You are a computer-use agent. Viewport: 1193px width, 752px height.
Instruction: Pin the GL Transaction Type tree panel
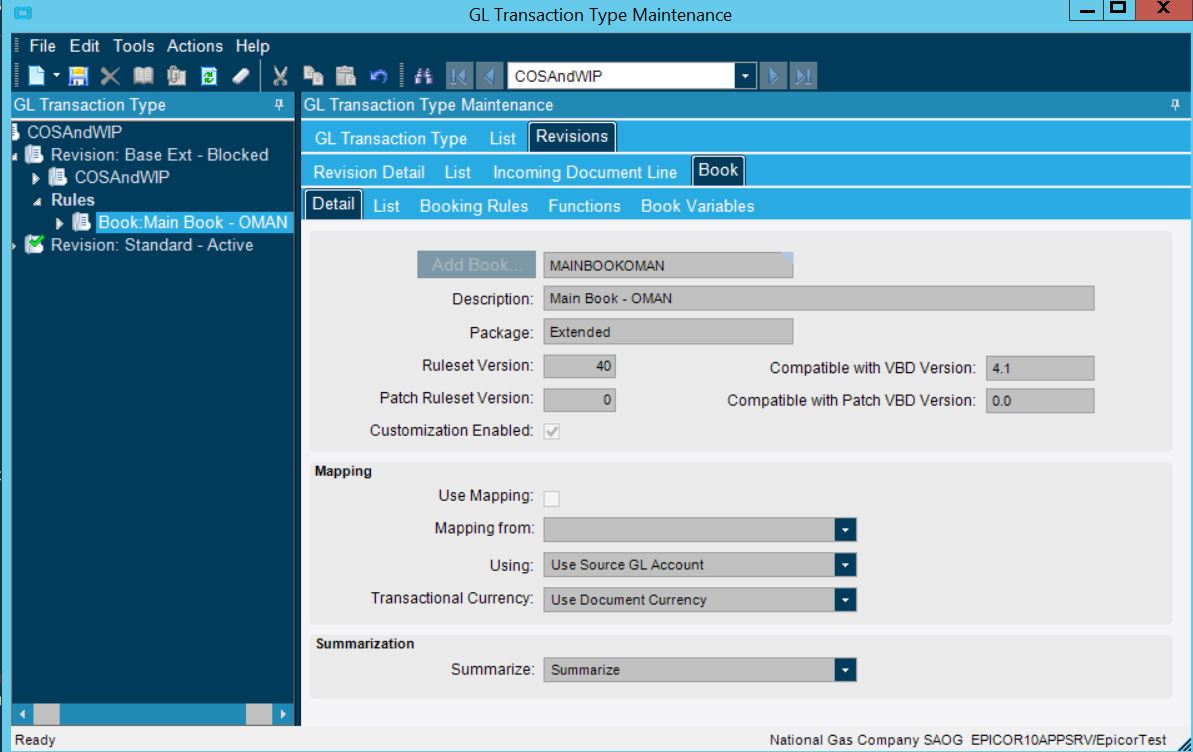279,104
